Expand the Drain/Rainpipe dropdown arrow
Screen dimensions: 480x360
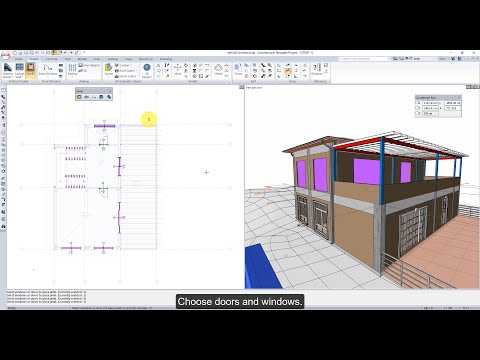(48, 77)
